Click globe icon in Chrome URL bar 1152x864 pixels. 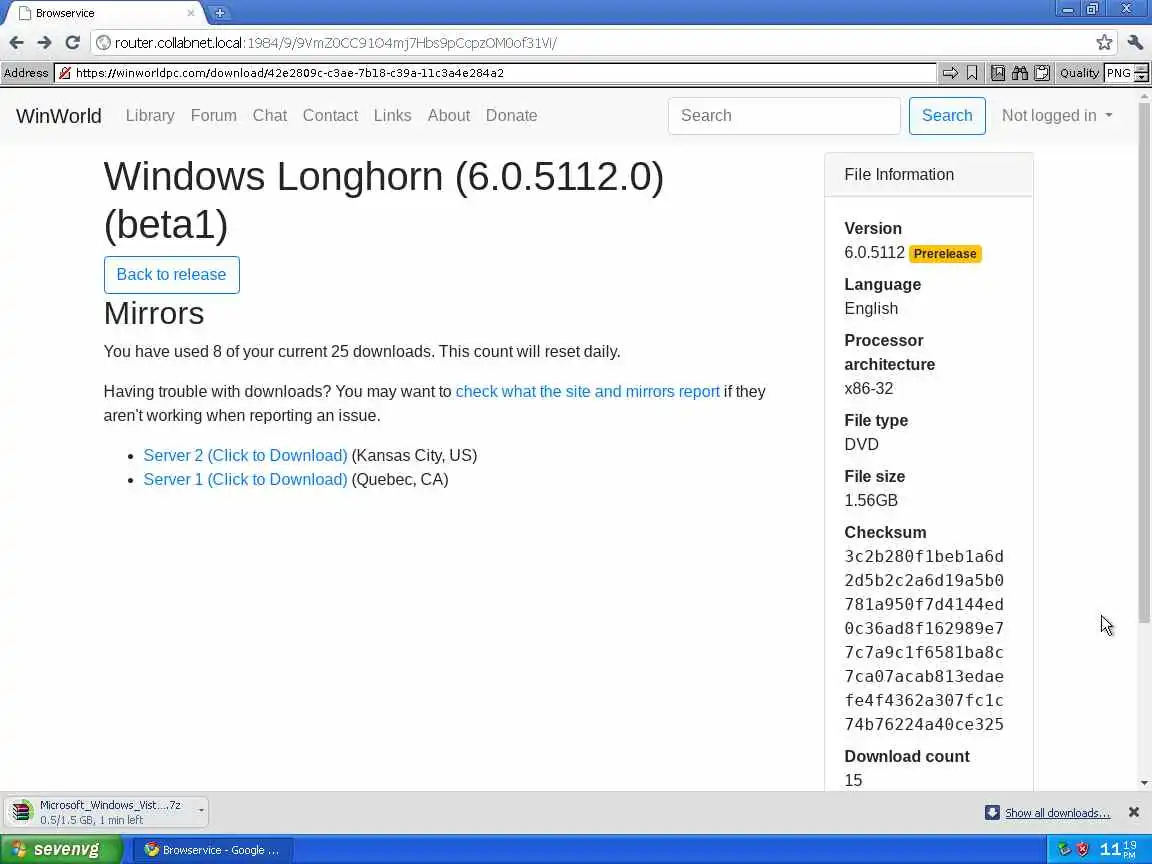(104, 43)
